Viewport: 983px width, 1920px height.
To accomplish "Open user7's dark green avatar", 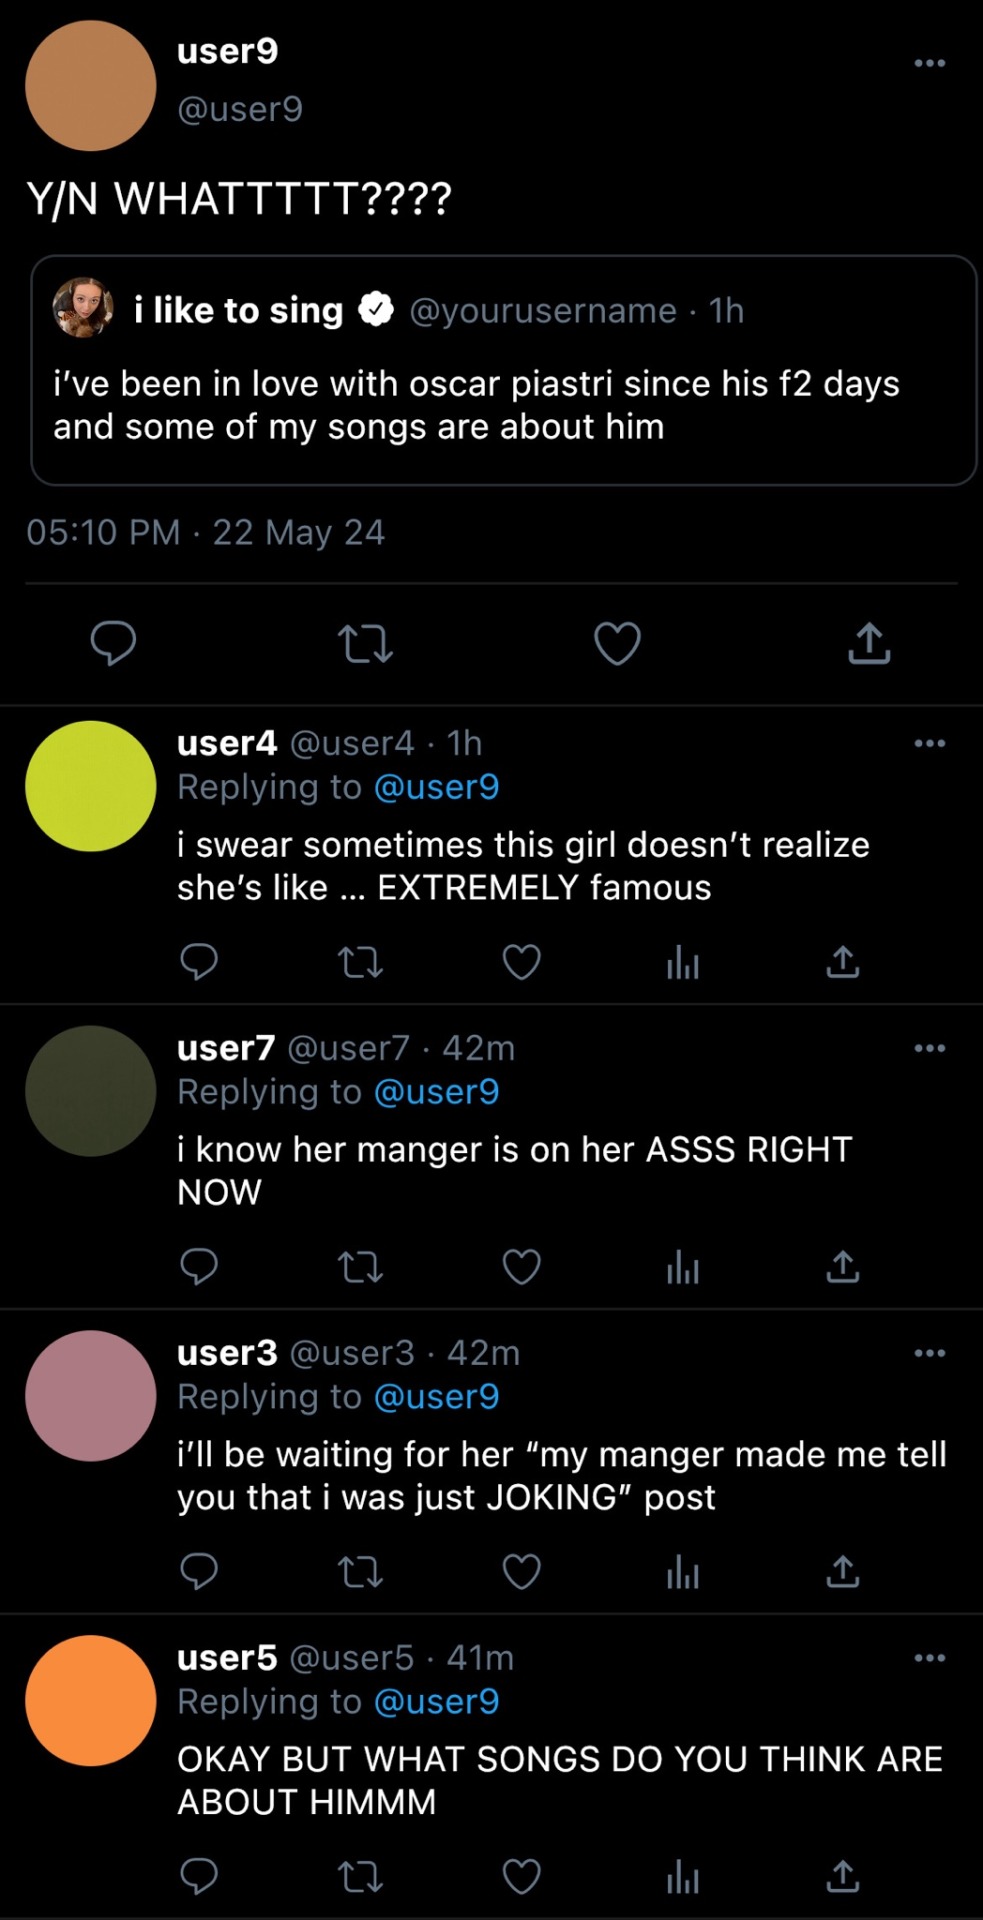I will (x=90, y=1091).
